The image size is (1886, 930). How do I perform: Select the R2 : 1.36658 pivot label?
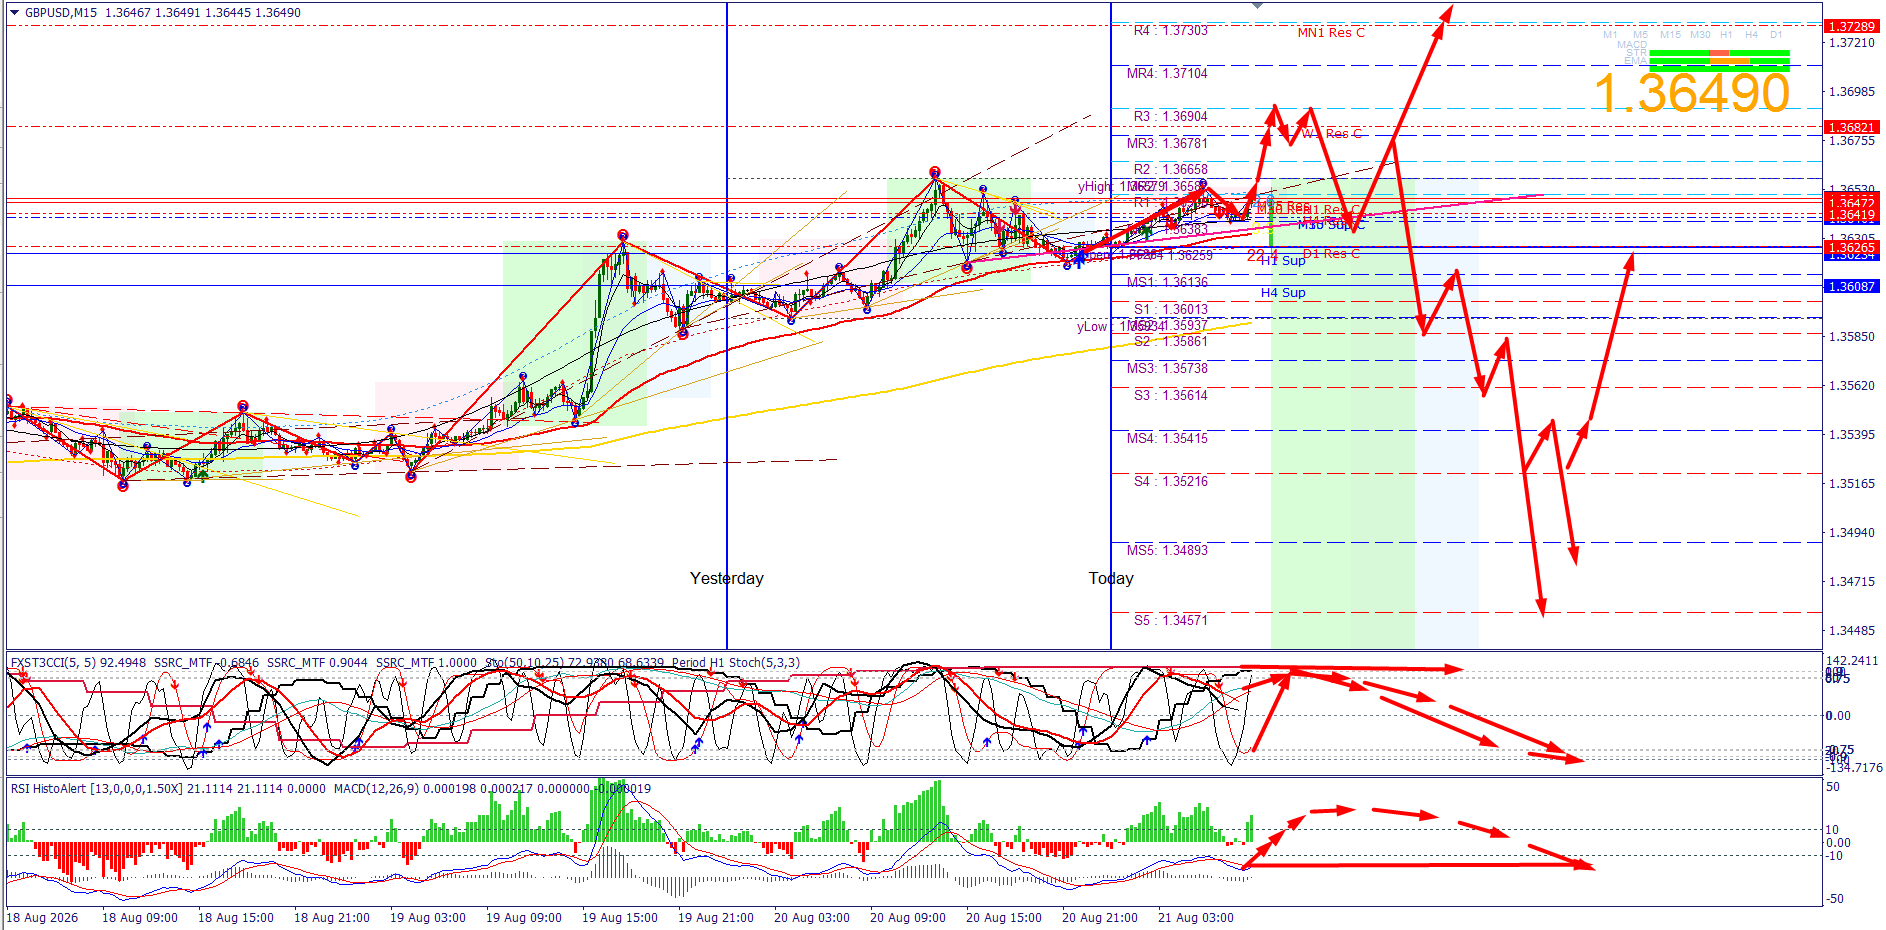click(x=1171, y=169)
